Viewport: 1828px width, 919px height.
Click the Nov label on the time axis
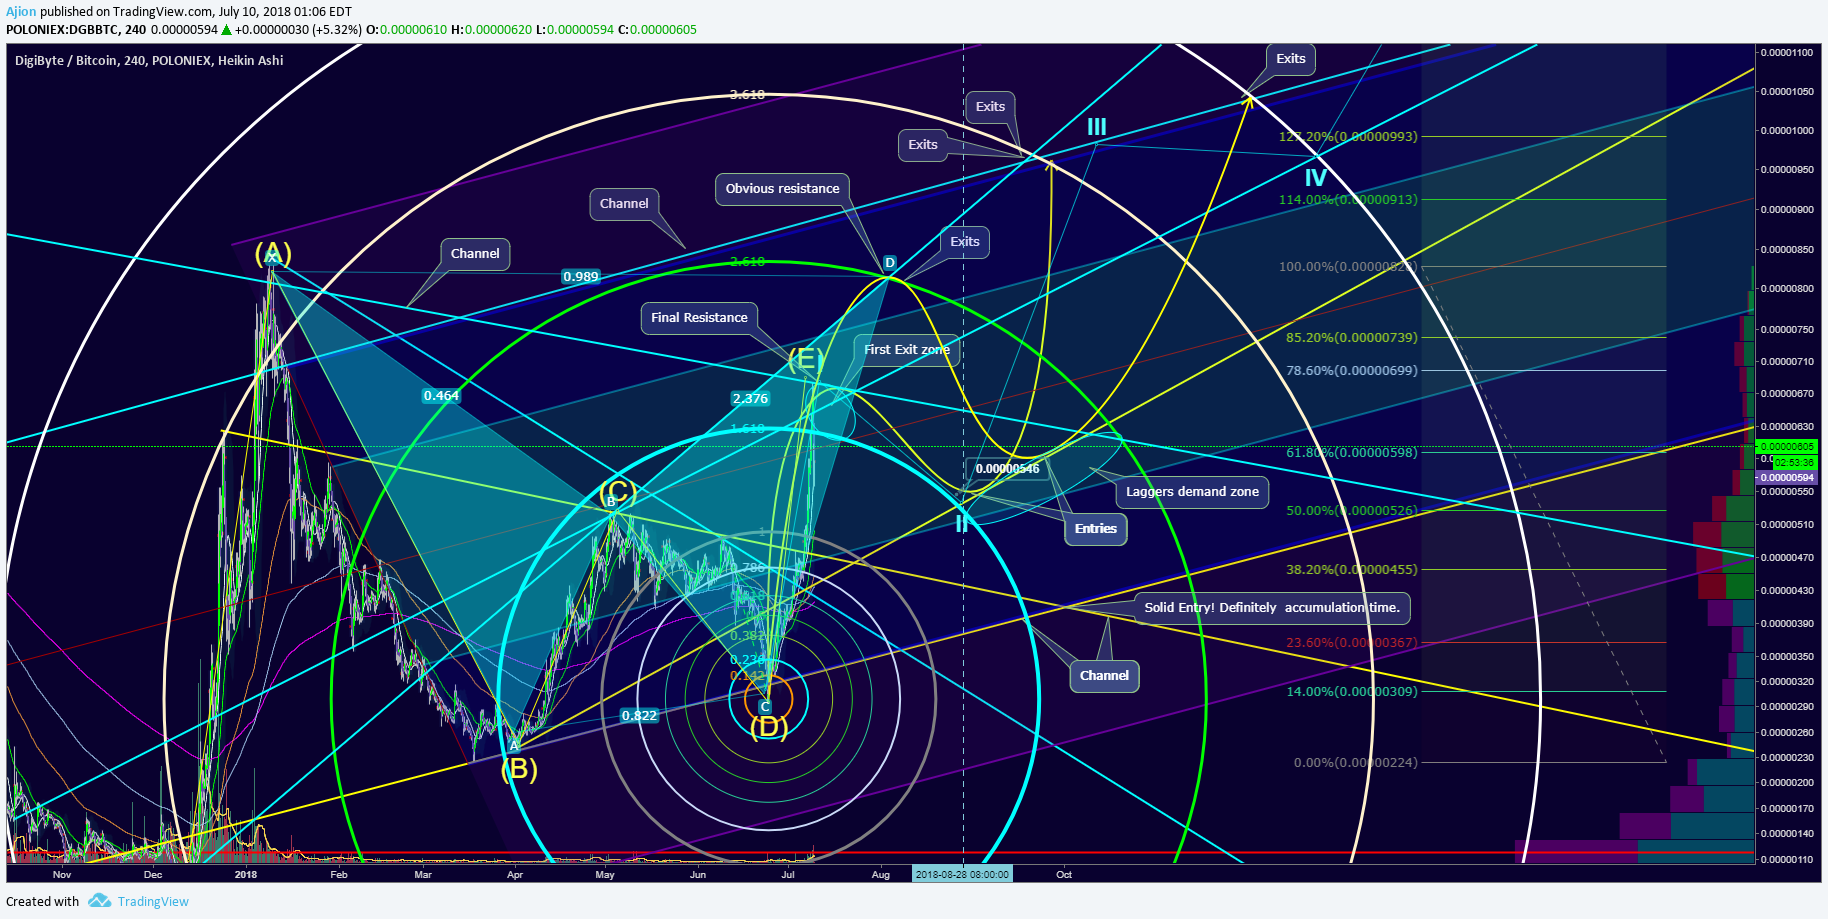tap(62, 875)
